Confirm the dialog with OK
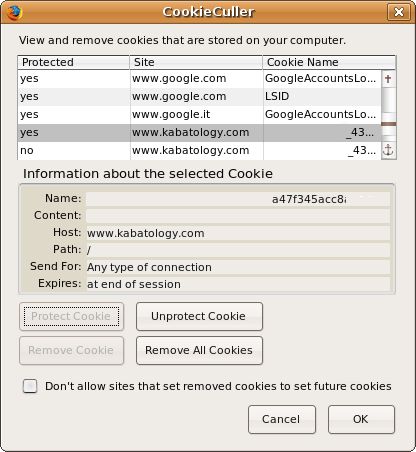The width and height of the screenshot is (416, 452). pos(361,419)
